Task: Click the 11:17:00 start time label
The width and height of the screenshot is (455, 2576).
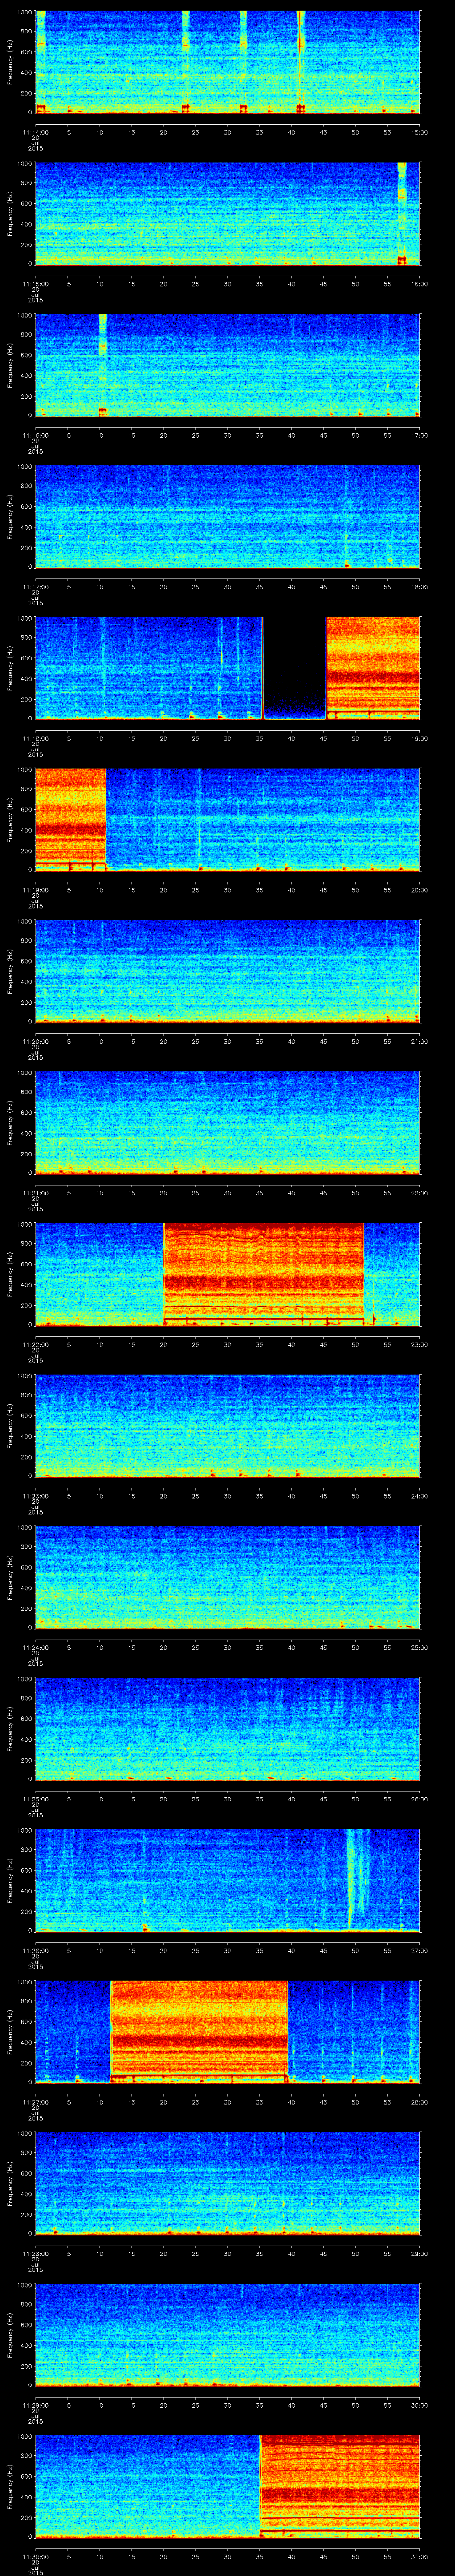Action: 36,586
